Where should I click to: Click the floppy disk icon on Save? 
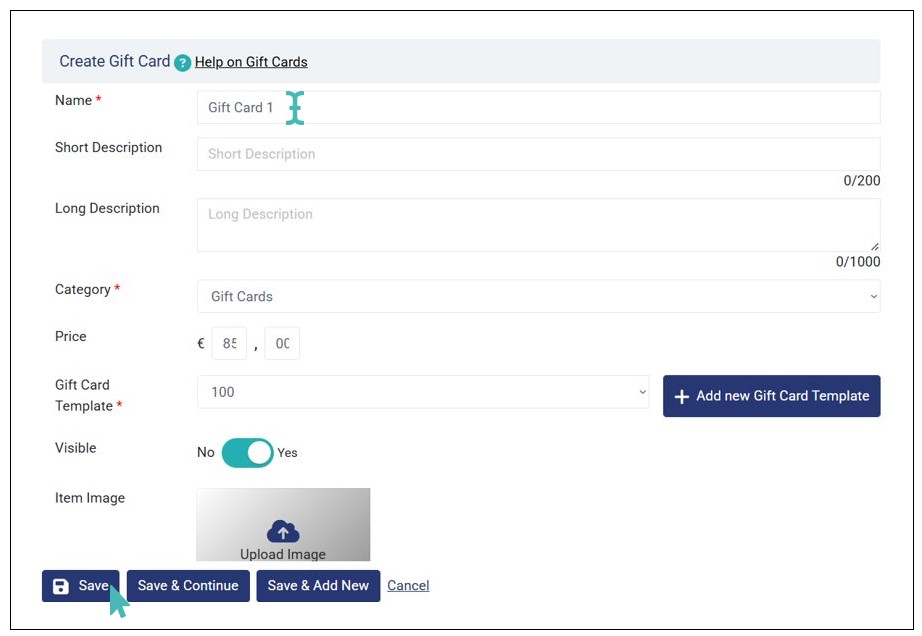tap(61, 586)
